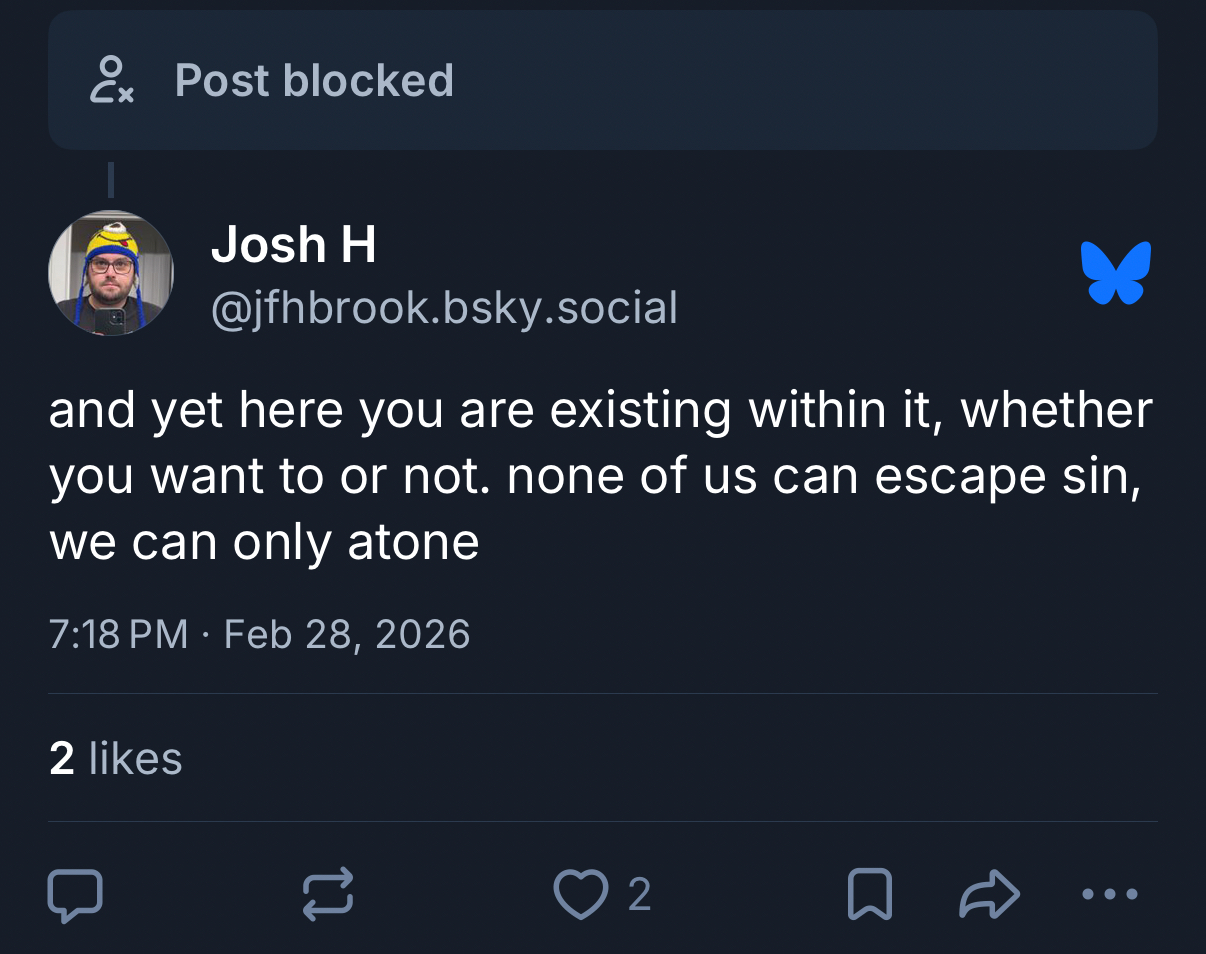Repost this post using the arrows icon
The width and height of the screenshot is (1206, 954).
click(x=329, y=893)
